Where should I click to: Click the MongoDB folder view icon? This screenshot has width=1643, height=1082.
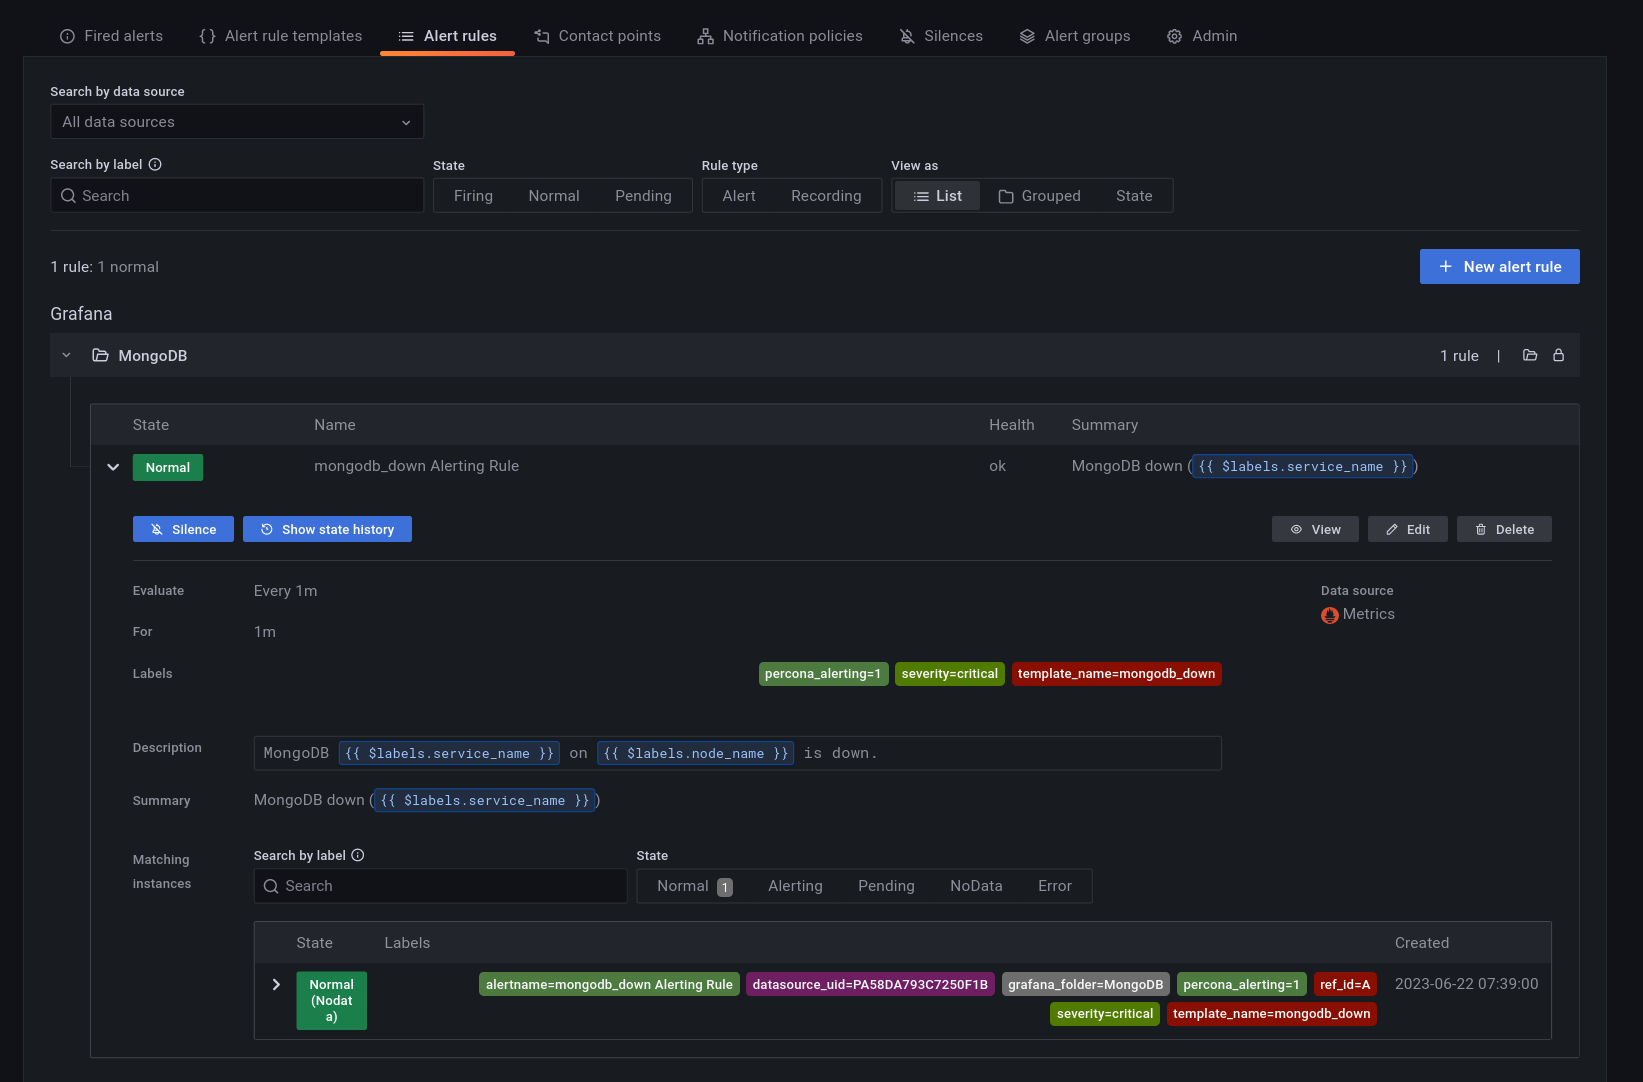click(x=1529, y=355)
